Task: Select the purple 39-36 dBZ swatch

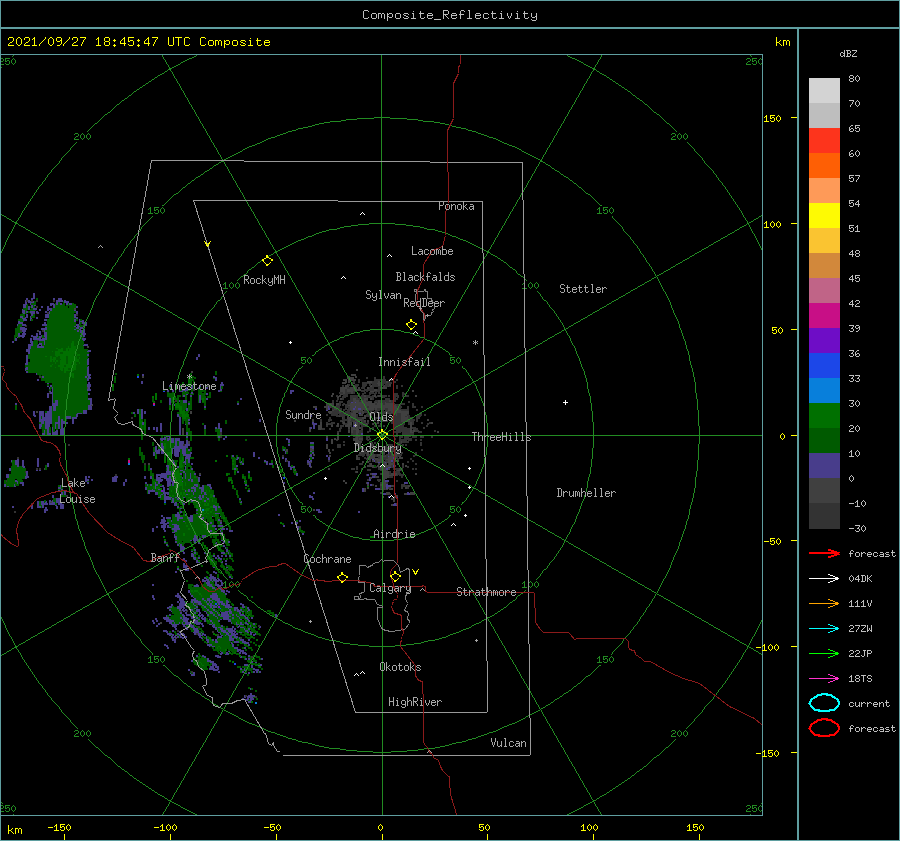Action: [x=824, y=341]
